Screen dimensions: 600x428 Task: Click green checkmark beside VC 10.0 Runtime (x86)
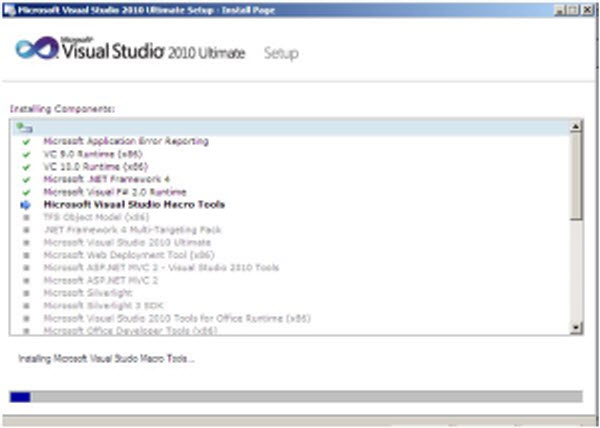(26, 167)
